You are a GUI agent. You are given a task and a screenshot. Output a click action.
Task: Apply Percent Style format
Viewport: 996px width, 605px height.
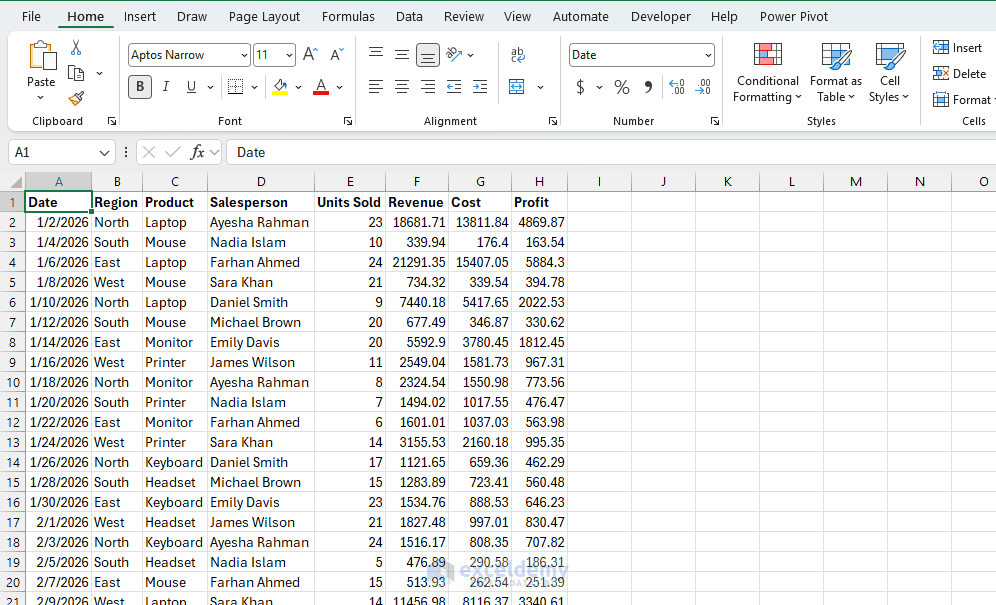pyautogui.click(x=622, y=87)
